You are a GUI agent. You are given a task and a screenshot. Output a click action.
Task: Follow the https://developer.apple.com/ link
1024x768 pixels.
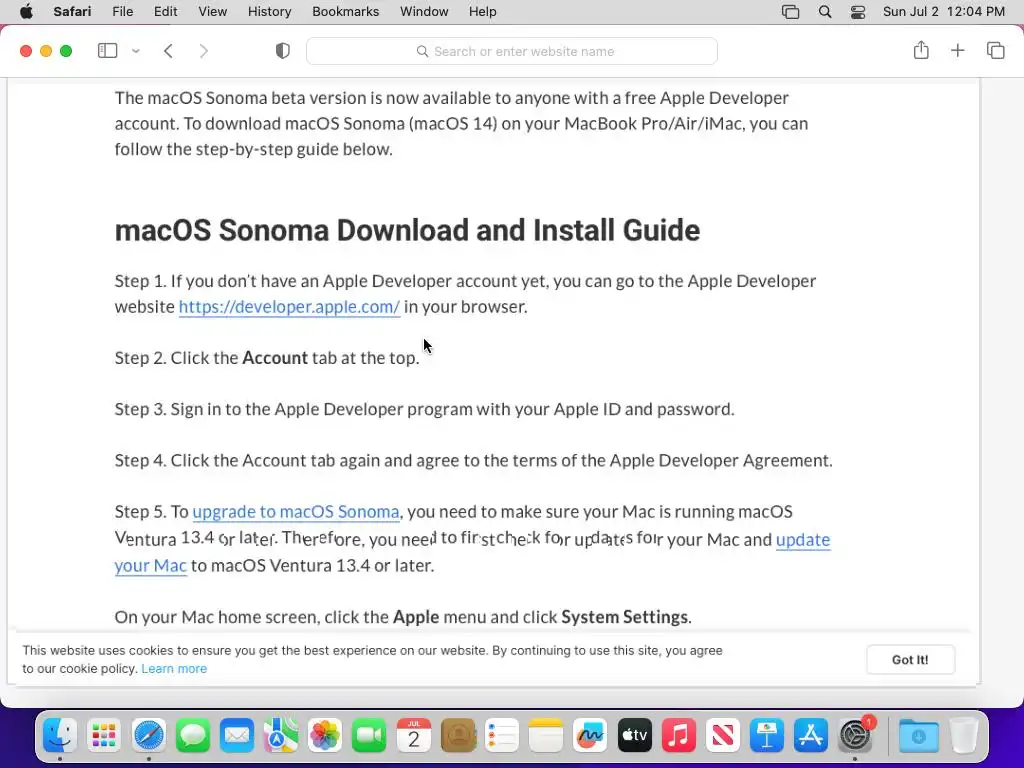click(289, 306)
